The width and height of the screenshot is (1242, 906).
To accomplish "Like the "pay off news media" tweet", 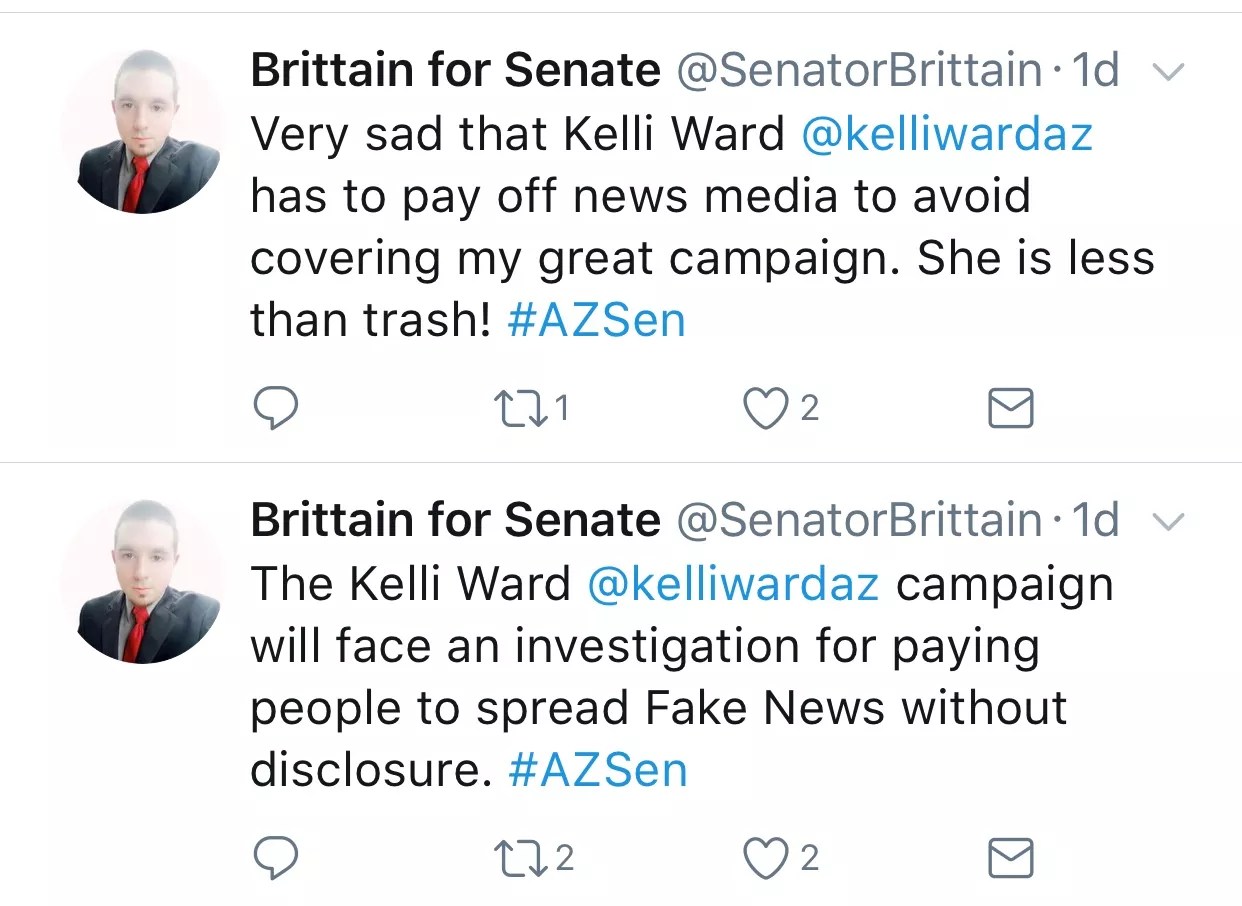I will 766,408.
